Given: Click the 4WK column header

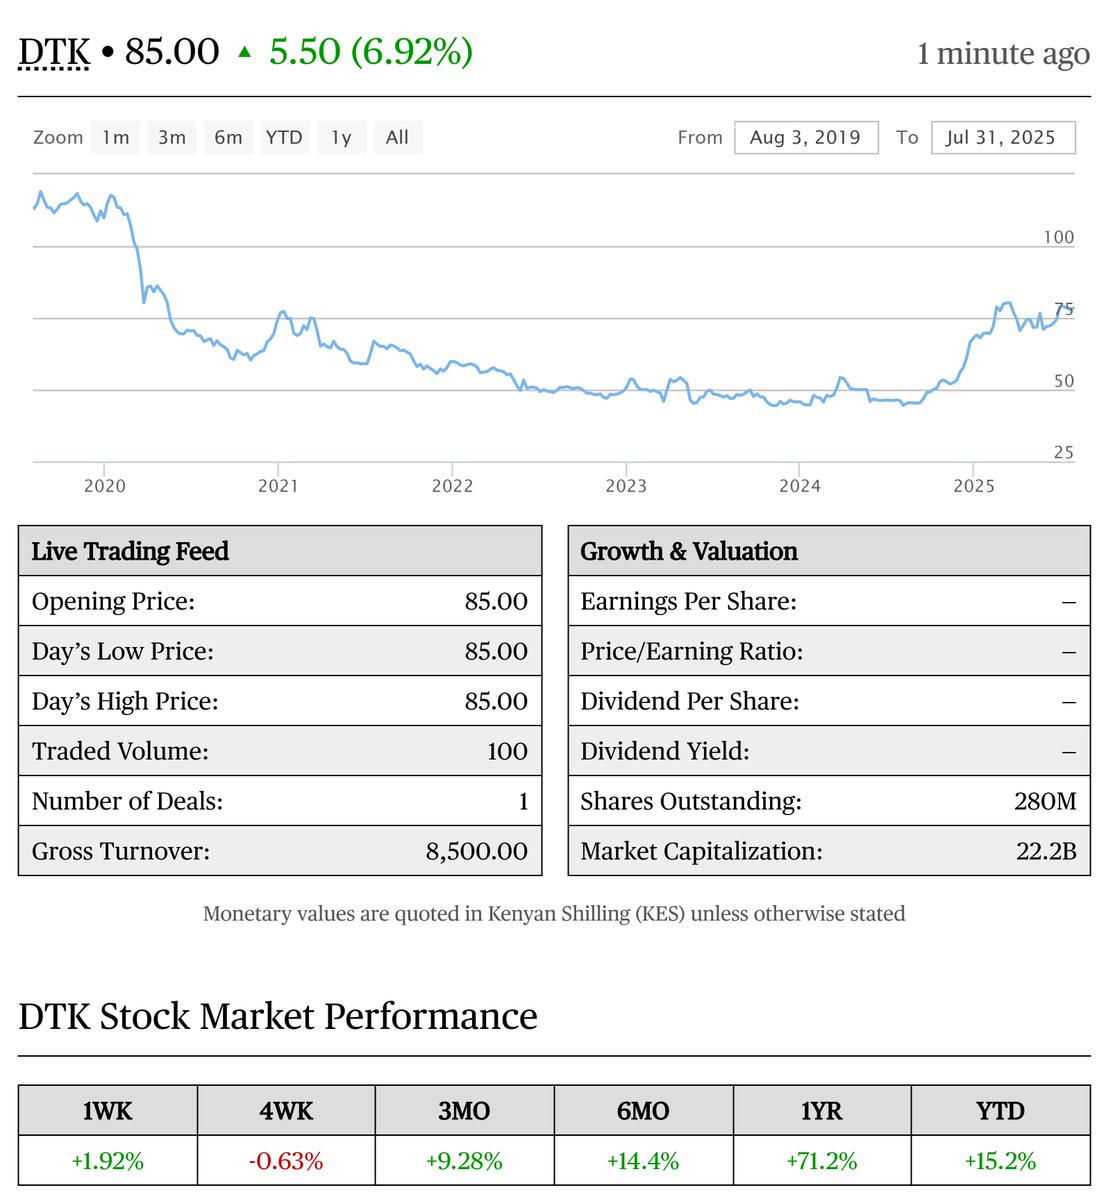Looking at the screenshot, I should (286, 1110).
